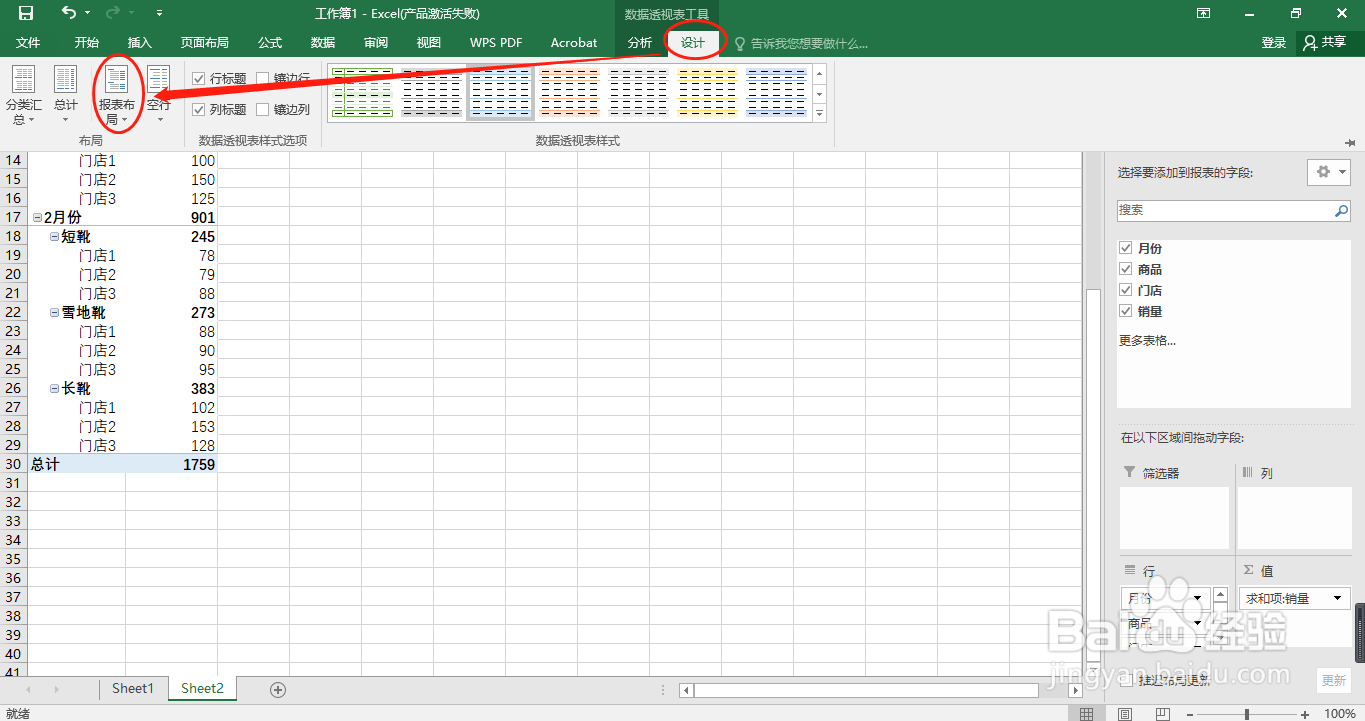The height and width of the screenshot is (721, 1365).
Task: Collapse the 雪地靴 group row
Action: tap(55, 312)
